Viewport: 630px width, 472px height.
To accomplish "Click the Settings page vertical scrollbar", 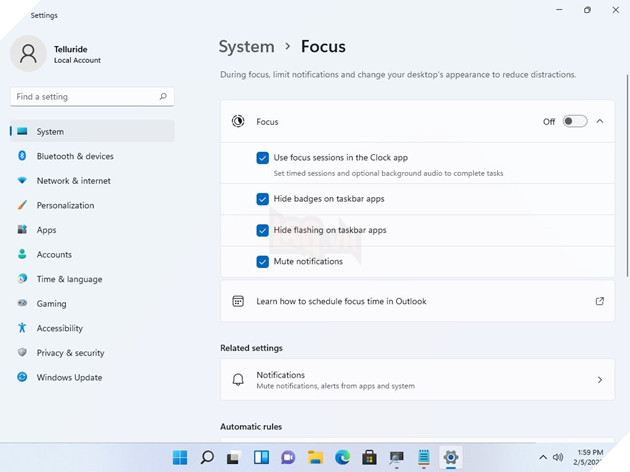I will pyautogui.click(x=627, y=176).
